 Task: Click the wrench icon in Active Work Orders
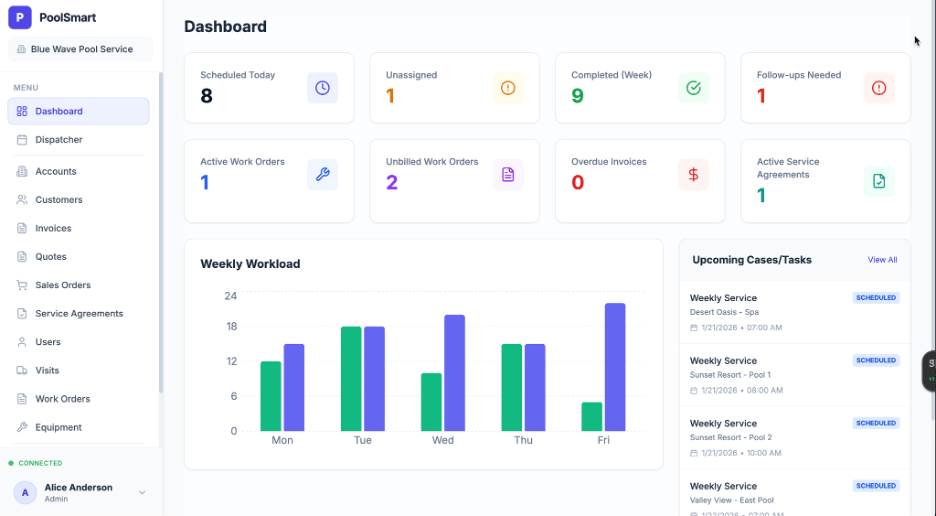pyautogui.click(x=322, y=175)
